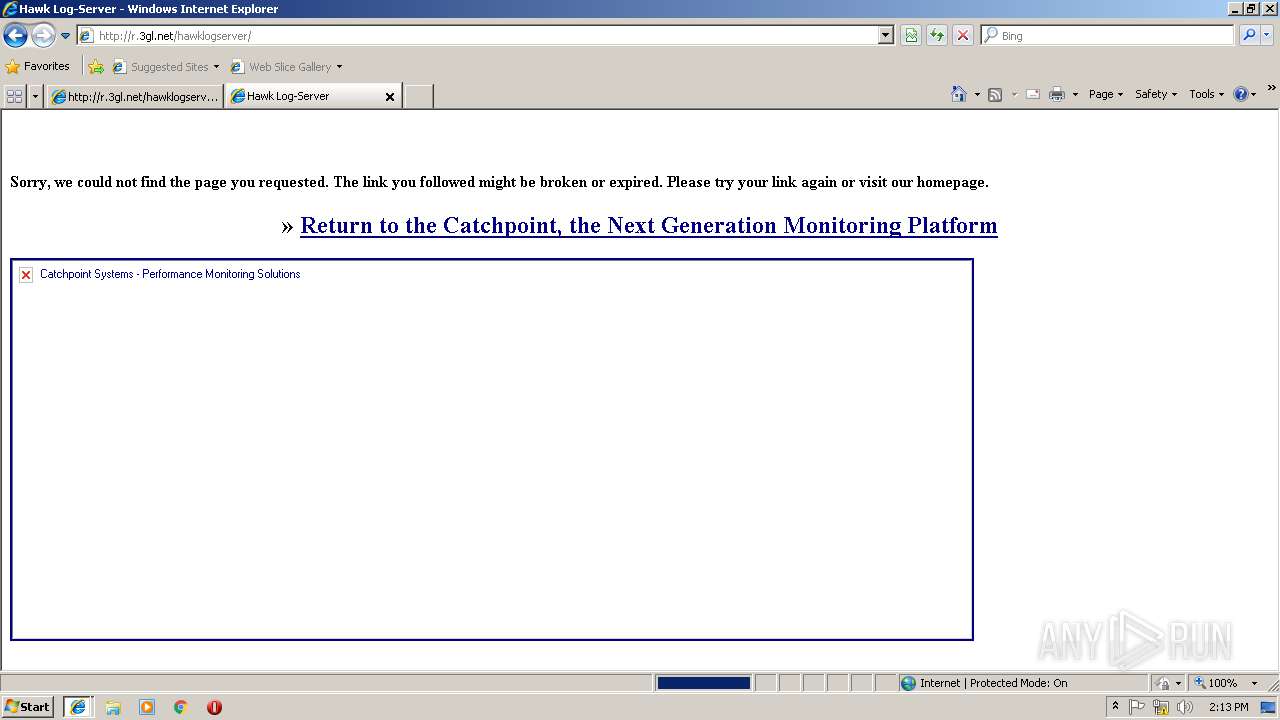
Task: Show hidden tray icons arrow
Action: coord(1115,707)
